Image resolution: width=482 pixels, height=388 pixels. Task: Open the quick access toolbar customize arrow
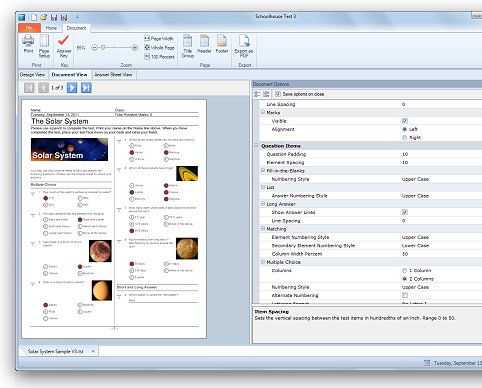[77, 17]
